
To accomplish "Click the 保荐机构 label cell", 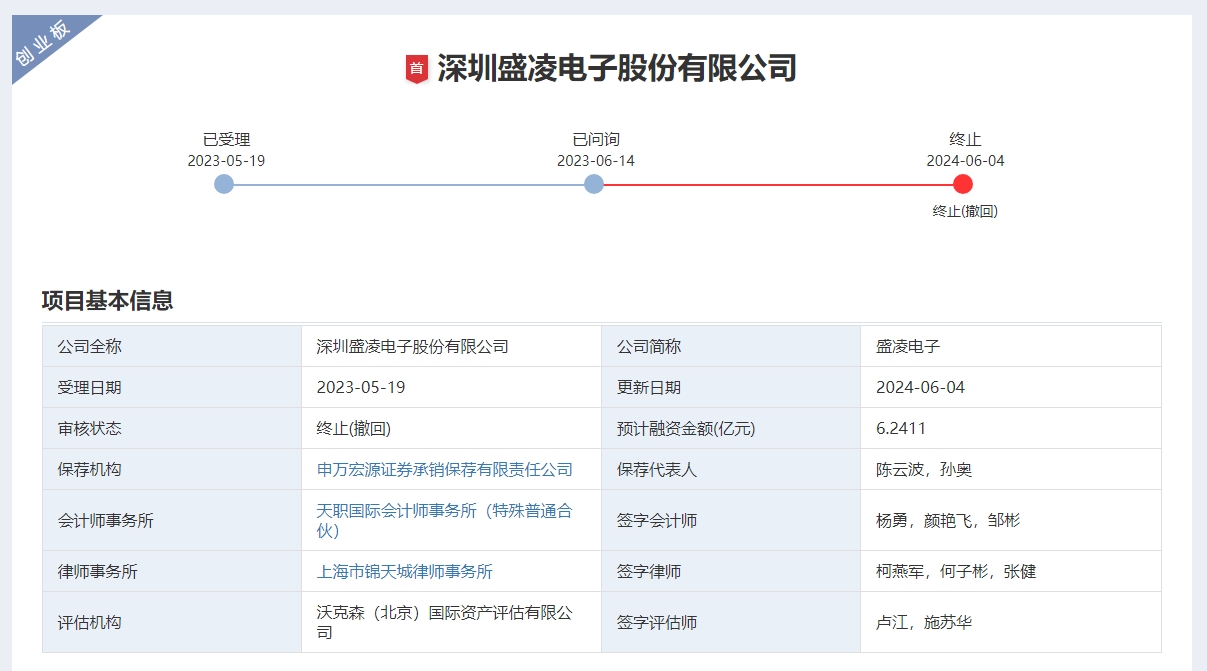I will tap(172, 470).
